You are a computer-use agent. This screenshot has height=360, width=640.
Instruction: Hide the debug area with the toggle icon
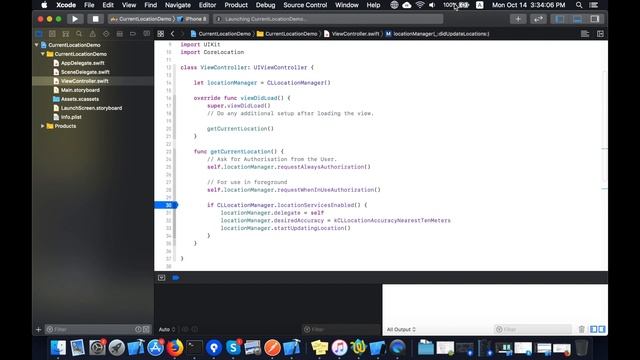(162, 278)
